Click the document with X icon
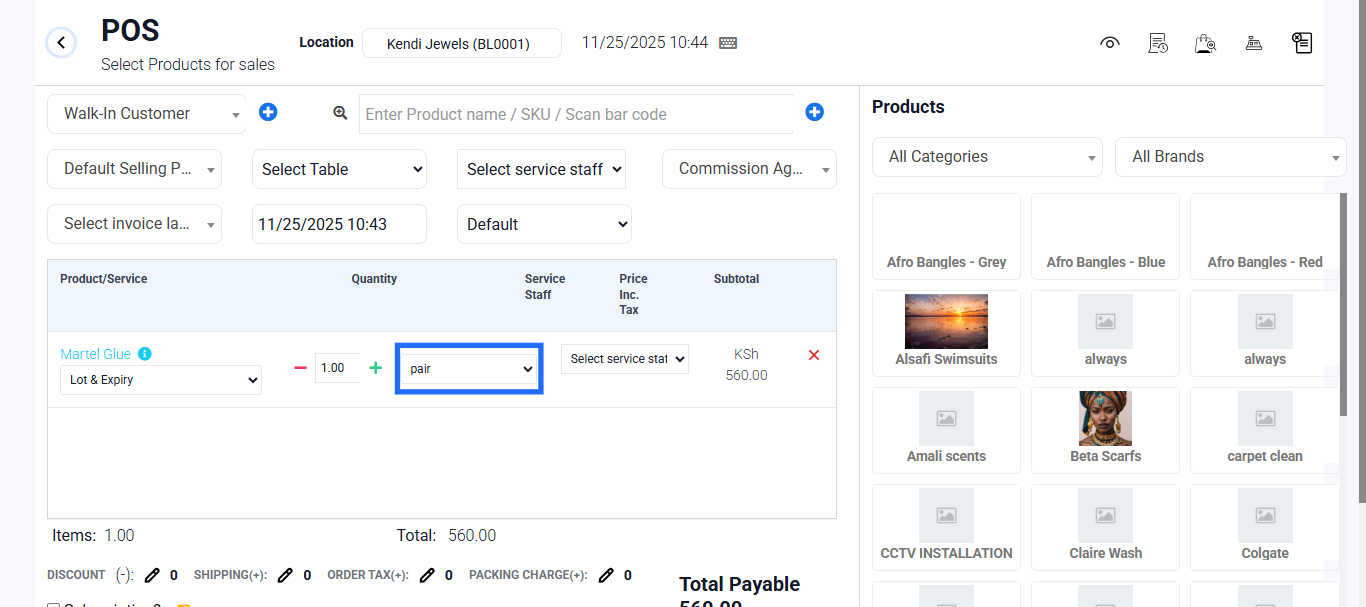 point(1302,43)
